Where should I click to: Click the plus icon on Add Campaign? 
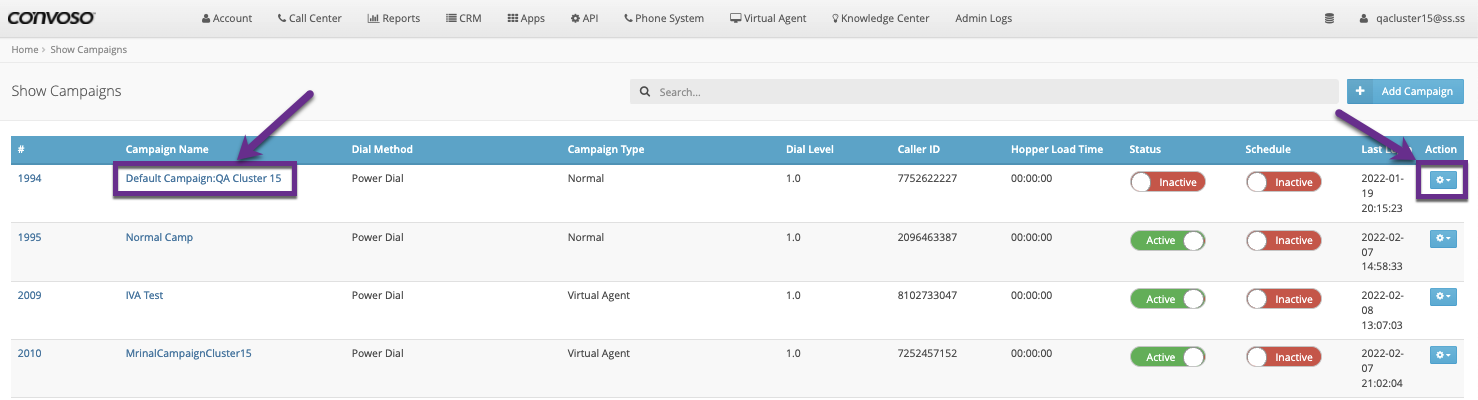pyautogui.click(x=1360, y=91)
